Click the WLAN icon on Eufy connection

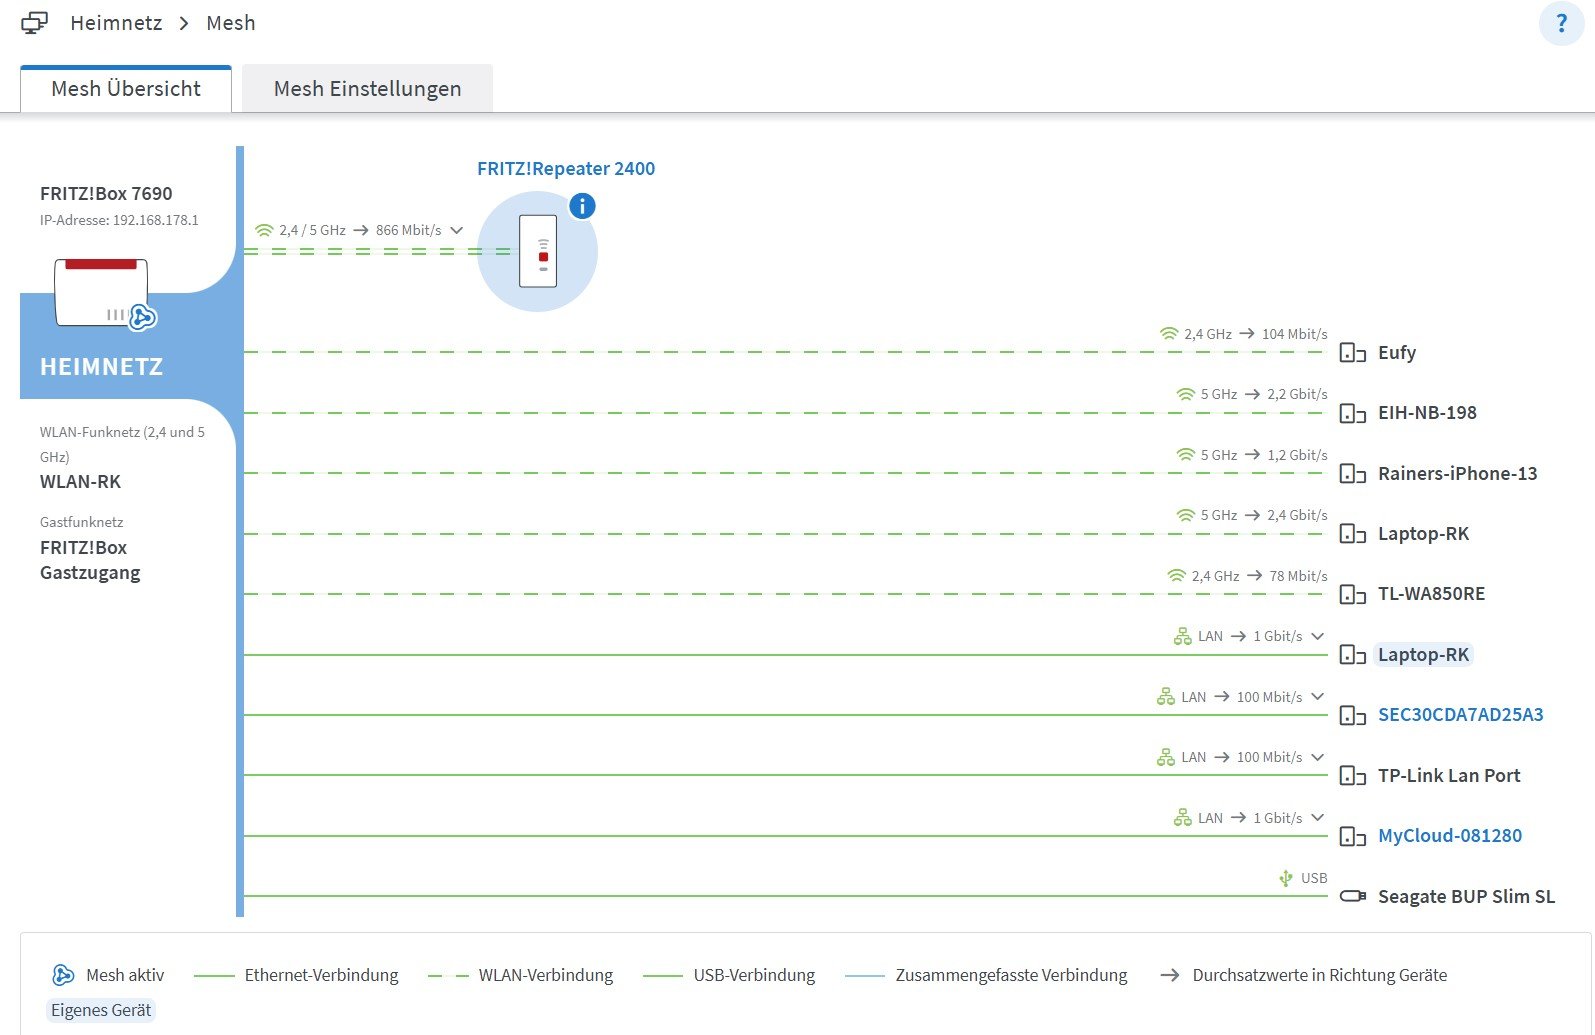coord(1169,334)
